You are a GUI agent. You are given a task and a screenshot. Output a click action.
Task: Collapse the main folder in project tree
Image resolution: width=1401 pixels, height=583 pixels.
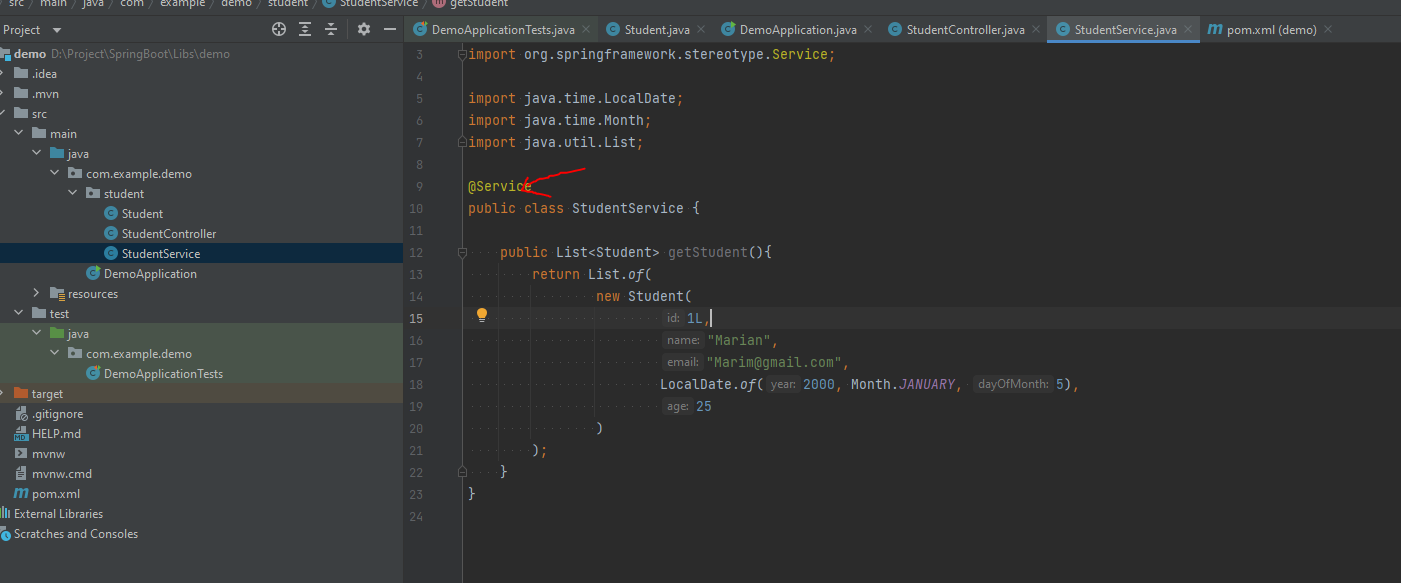pyautogui.click(x=20, y=134)
